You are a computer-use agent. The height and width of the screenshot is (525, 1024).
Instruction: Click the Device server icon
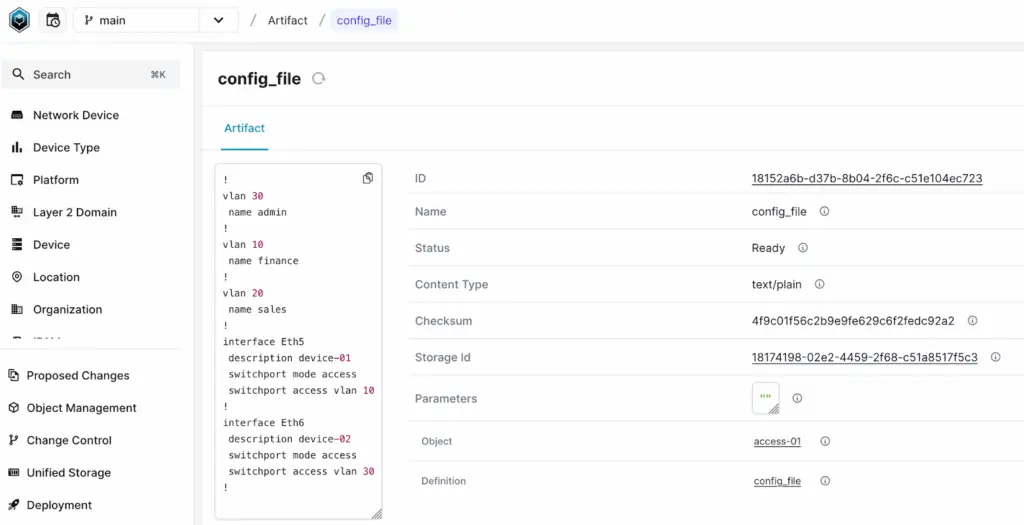click(x=17, y=244)
